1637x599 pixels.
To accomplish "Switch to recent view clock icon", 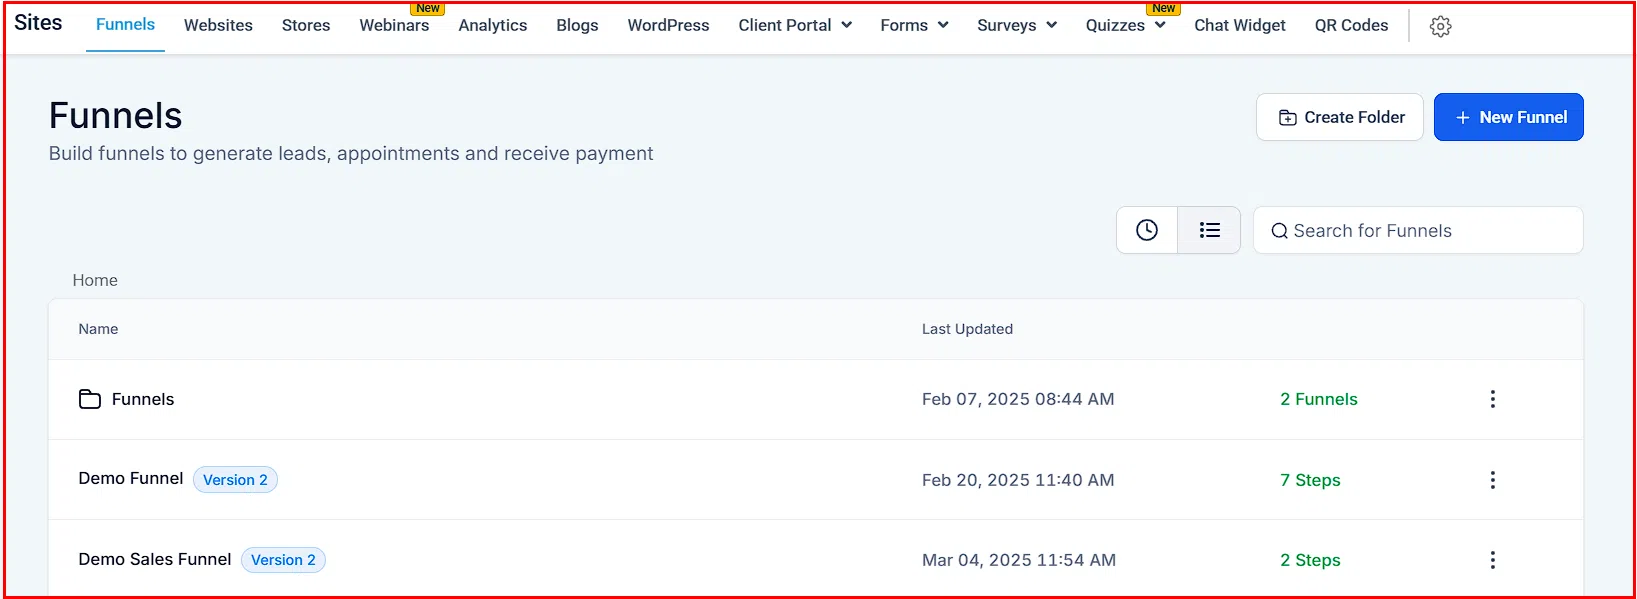I will tap(1147, 230).
